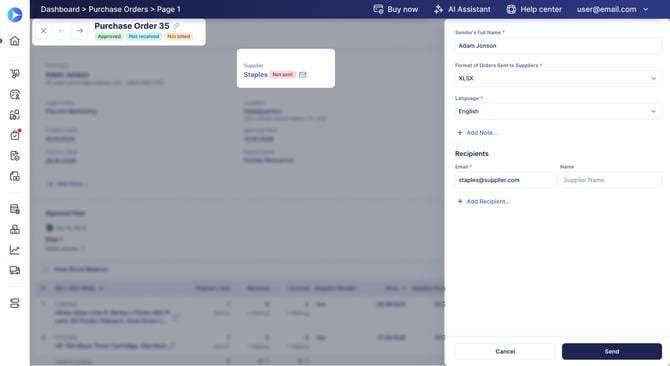Open the stacked boxes (inventory) sidebar icon
The width and height of the screenshot is (670, 366).
(x=15, y=229)
